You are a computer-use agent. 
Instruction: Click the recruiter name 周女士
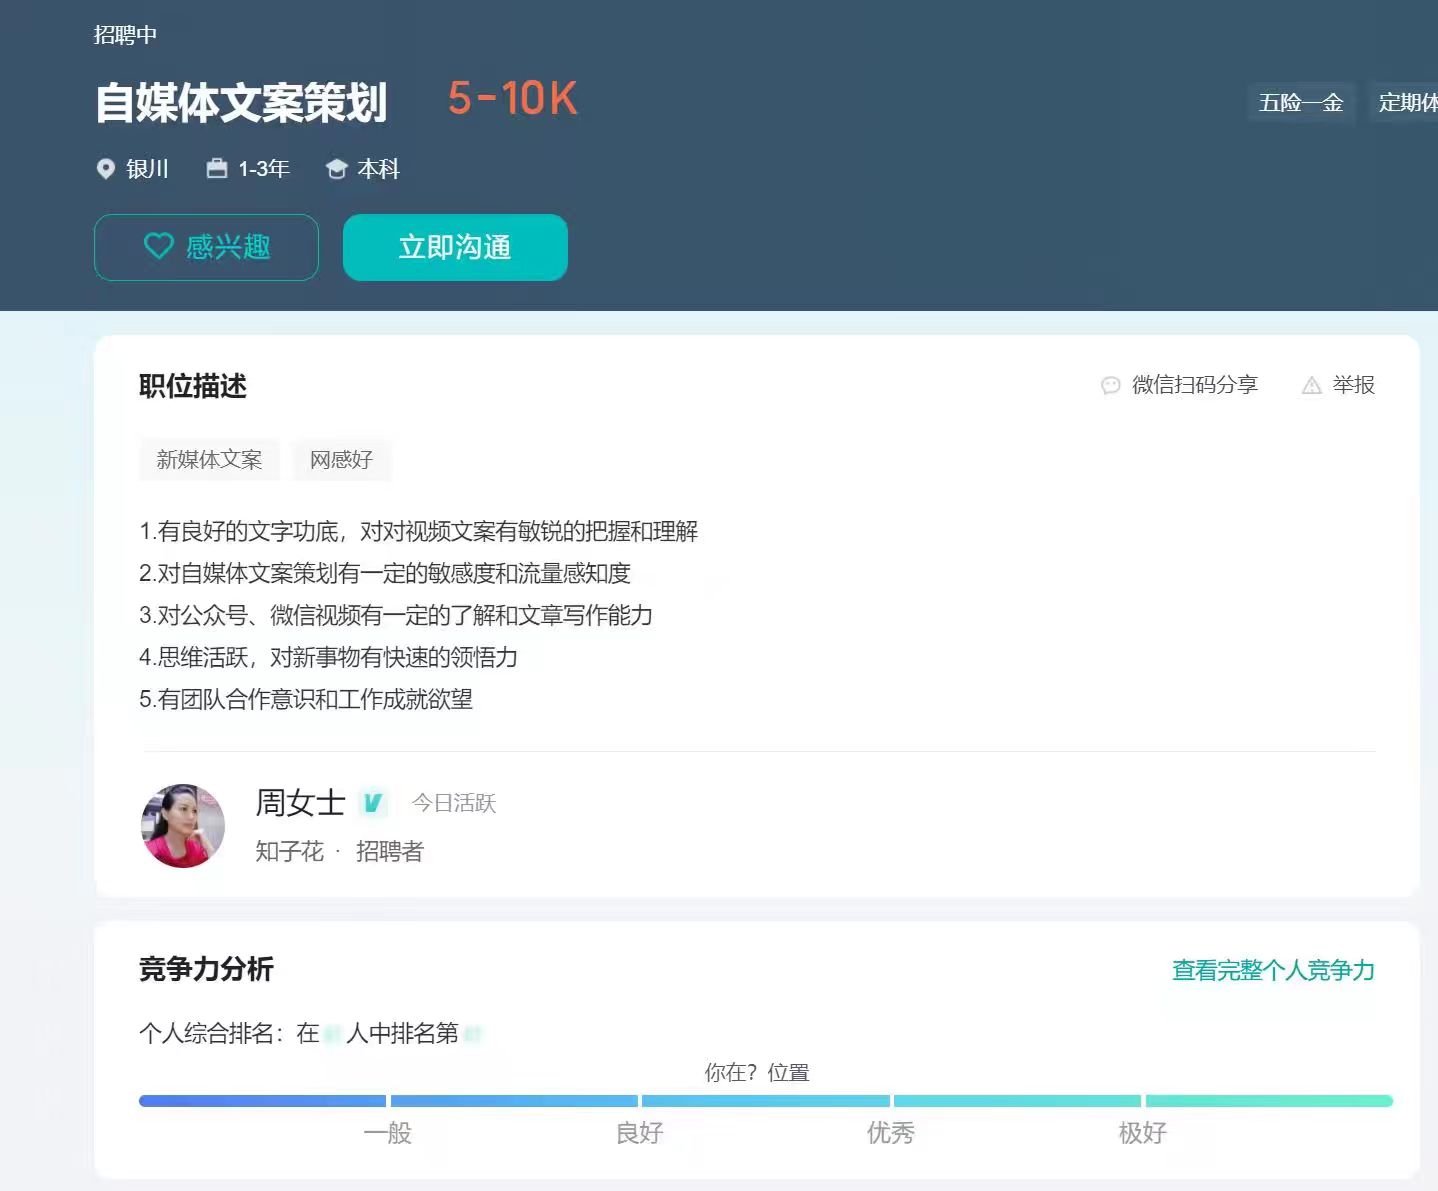pos(300,802)
